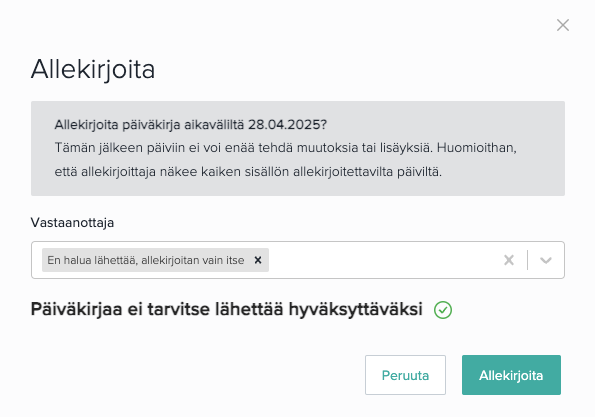Click the 'Allekirjoita päiväkirja aikaväliltä 28.04.2025?' question
The width and height of the screenshot is (595, 417).
click(x=190, y=124)
